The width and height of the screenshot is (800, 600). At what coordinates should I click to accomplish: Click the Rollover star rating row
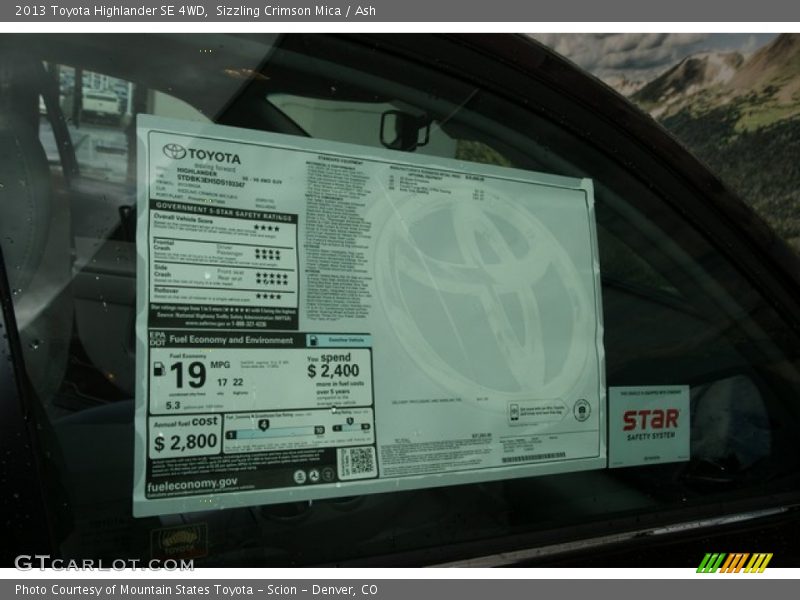pyautogui.click(x=268, y=295)
